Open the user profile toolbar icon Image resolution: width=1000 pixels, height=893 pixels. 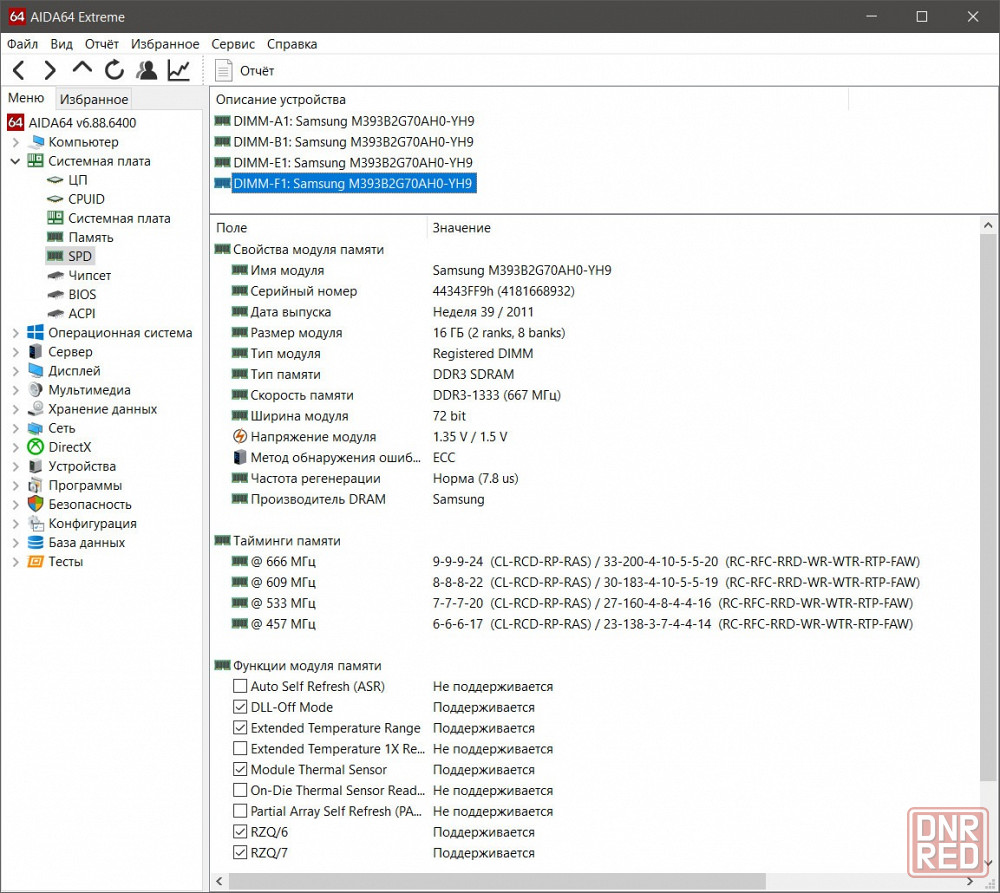coord(147,70)
